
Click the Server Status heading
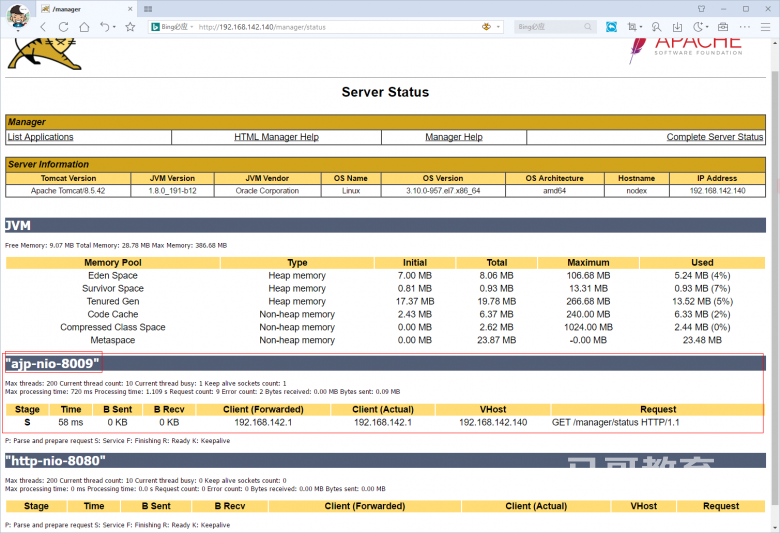click(385, 92)
